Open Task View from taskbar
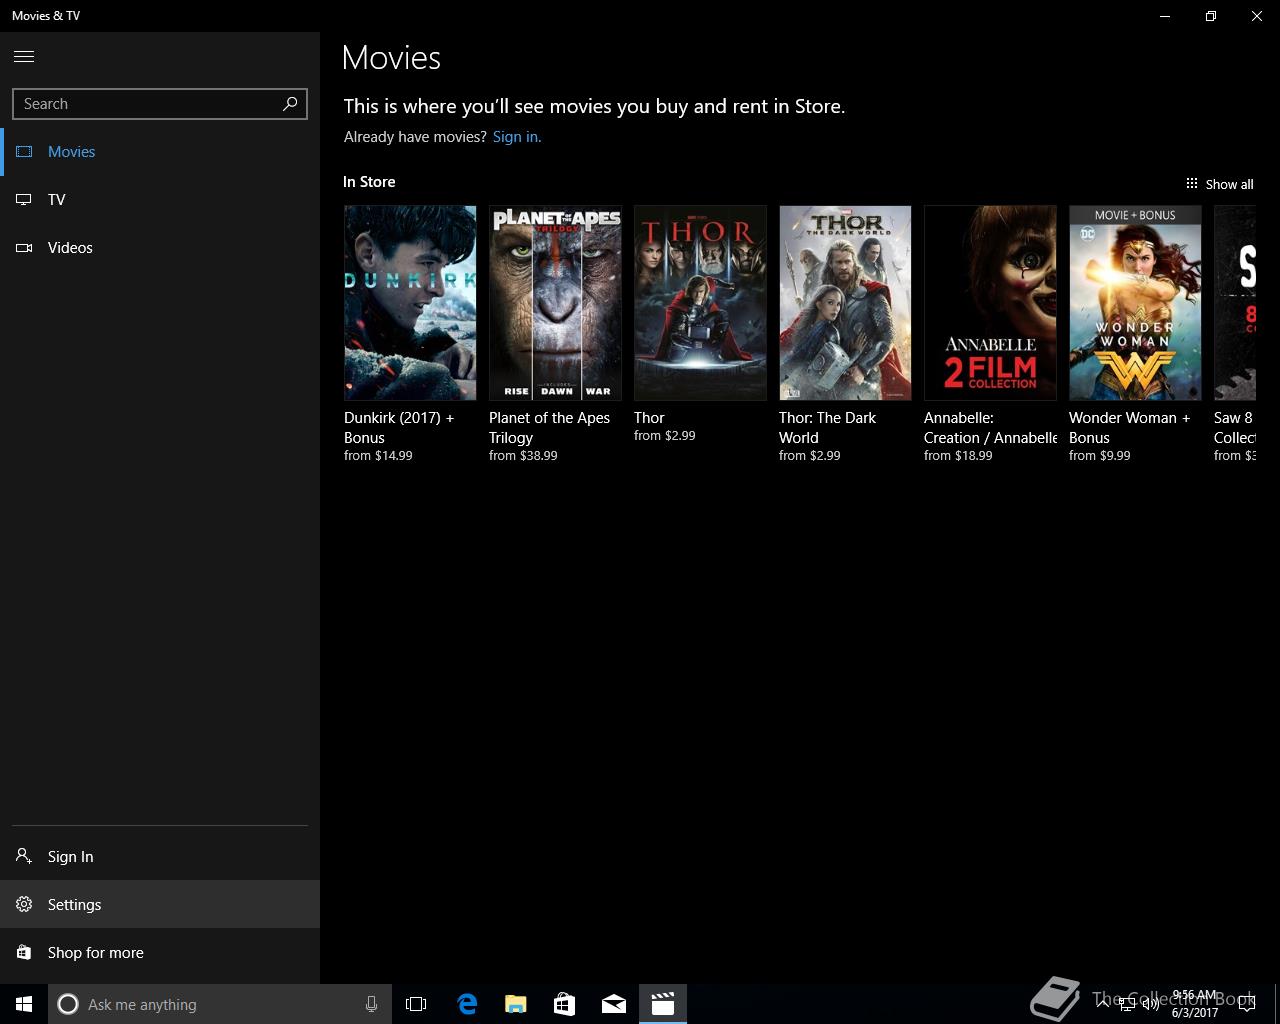The width and height of the screenshot is (1280, 1024). [x=416, y=1004]
